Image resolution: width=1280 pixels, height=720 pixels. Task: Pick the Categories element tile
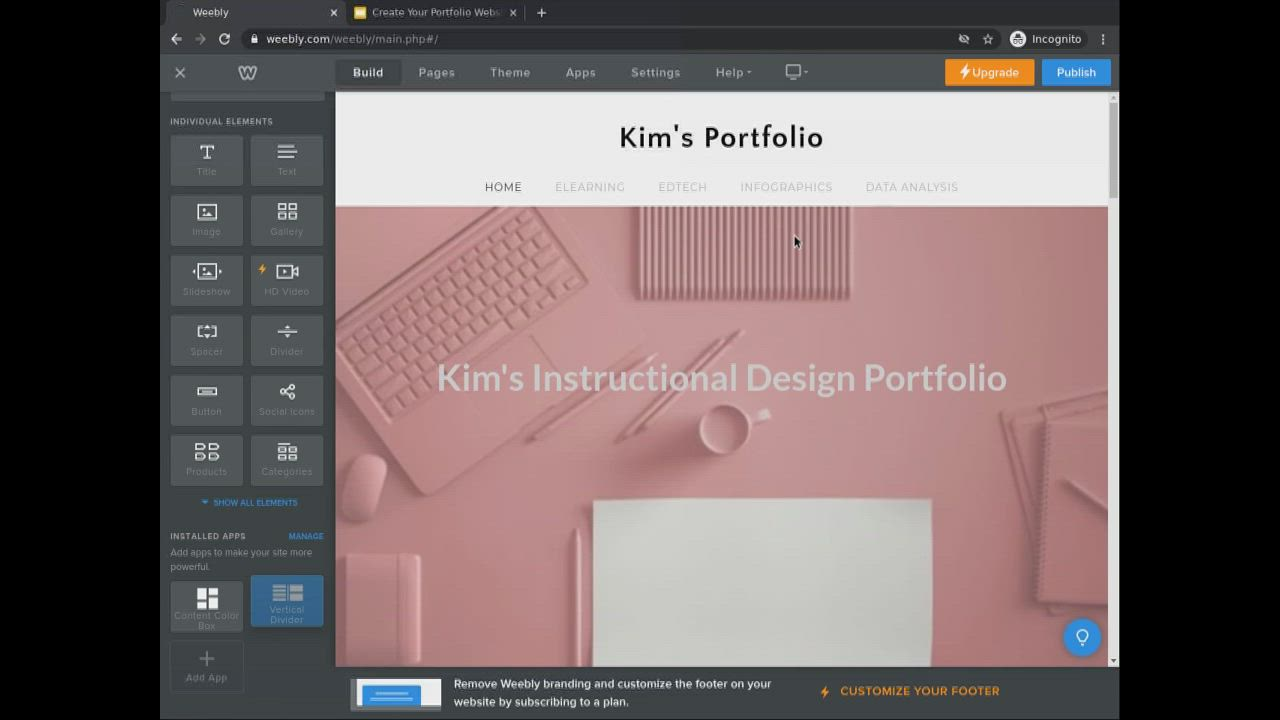pos(287,460)
